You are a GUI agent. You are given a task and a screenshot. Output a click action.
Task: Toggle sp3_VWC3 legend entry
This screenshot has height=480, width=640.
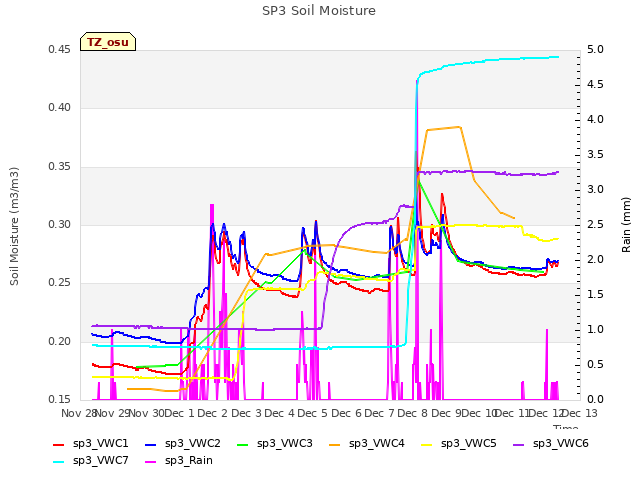pyautogui.click(x=275, y=444)
